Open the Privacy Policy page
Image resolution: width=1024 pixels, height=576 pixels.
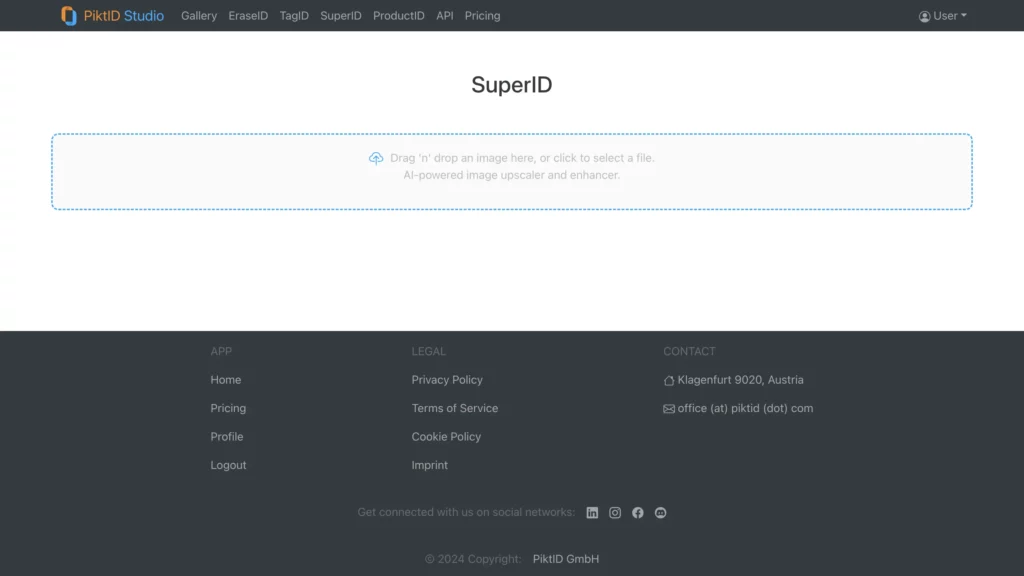coord(447,380)
